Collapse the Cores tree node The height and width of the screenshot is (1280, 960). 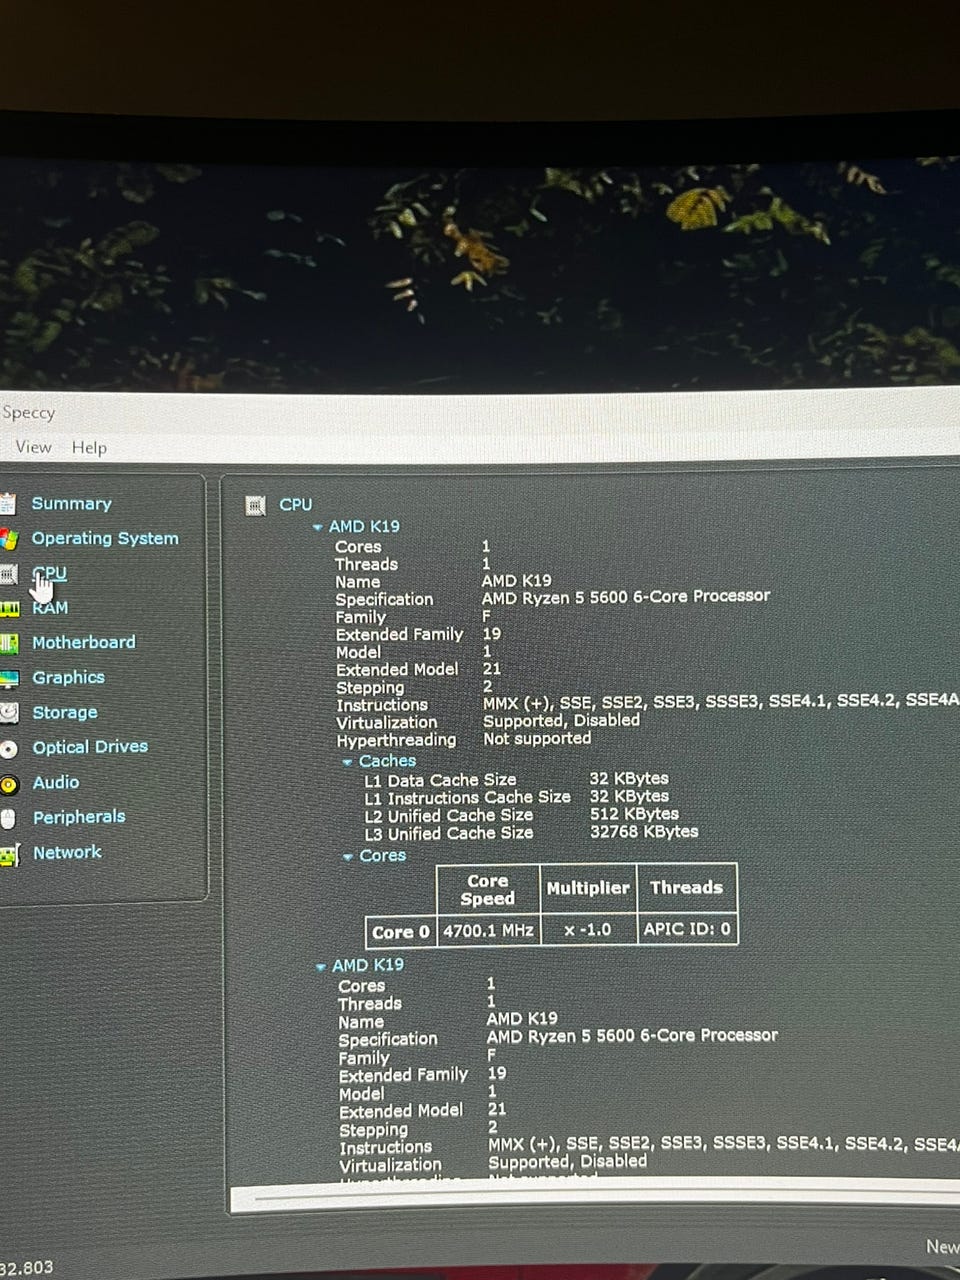coord(347,857)
